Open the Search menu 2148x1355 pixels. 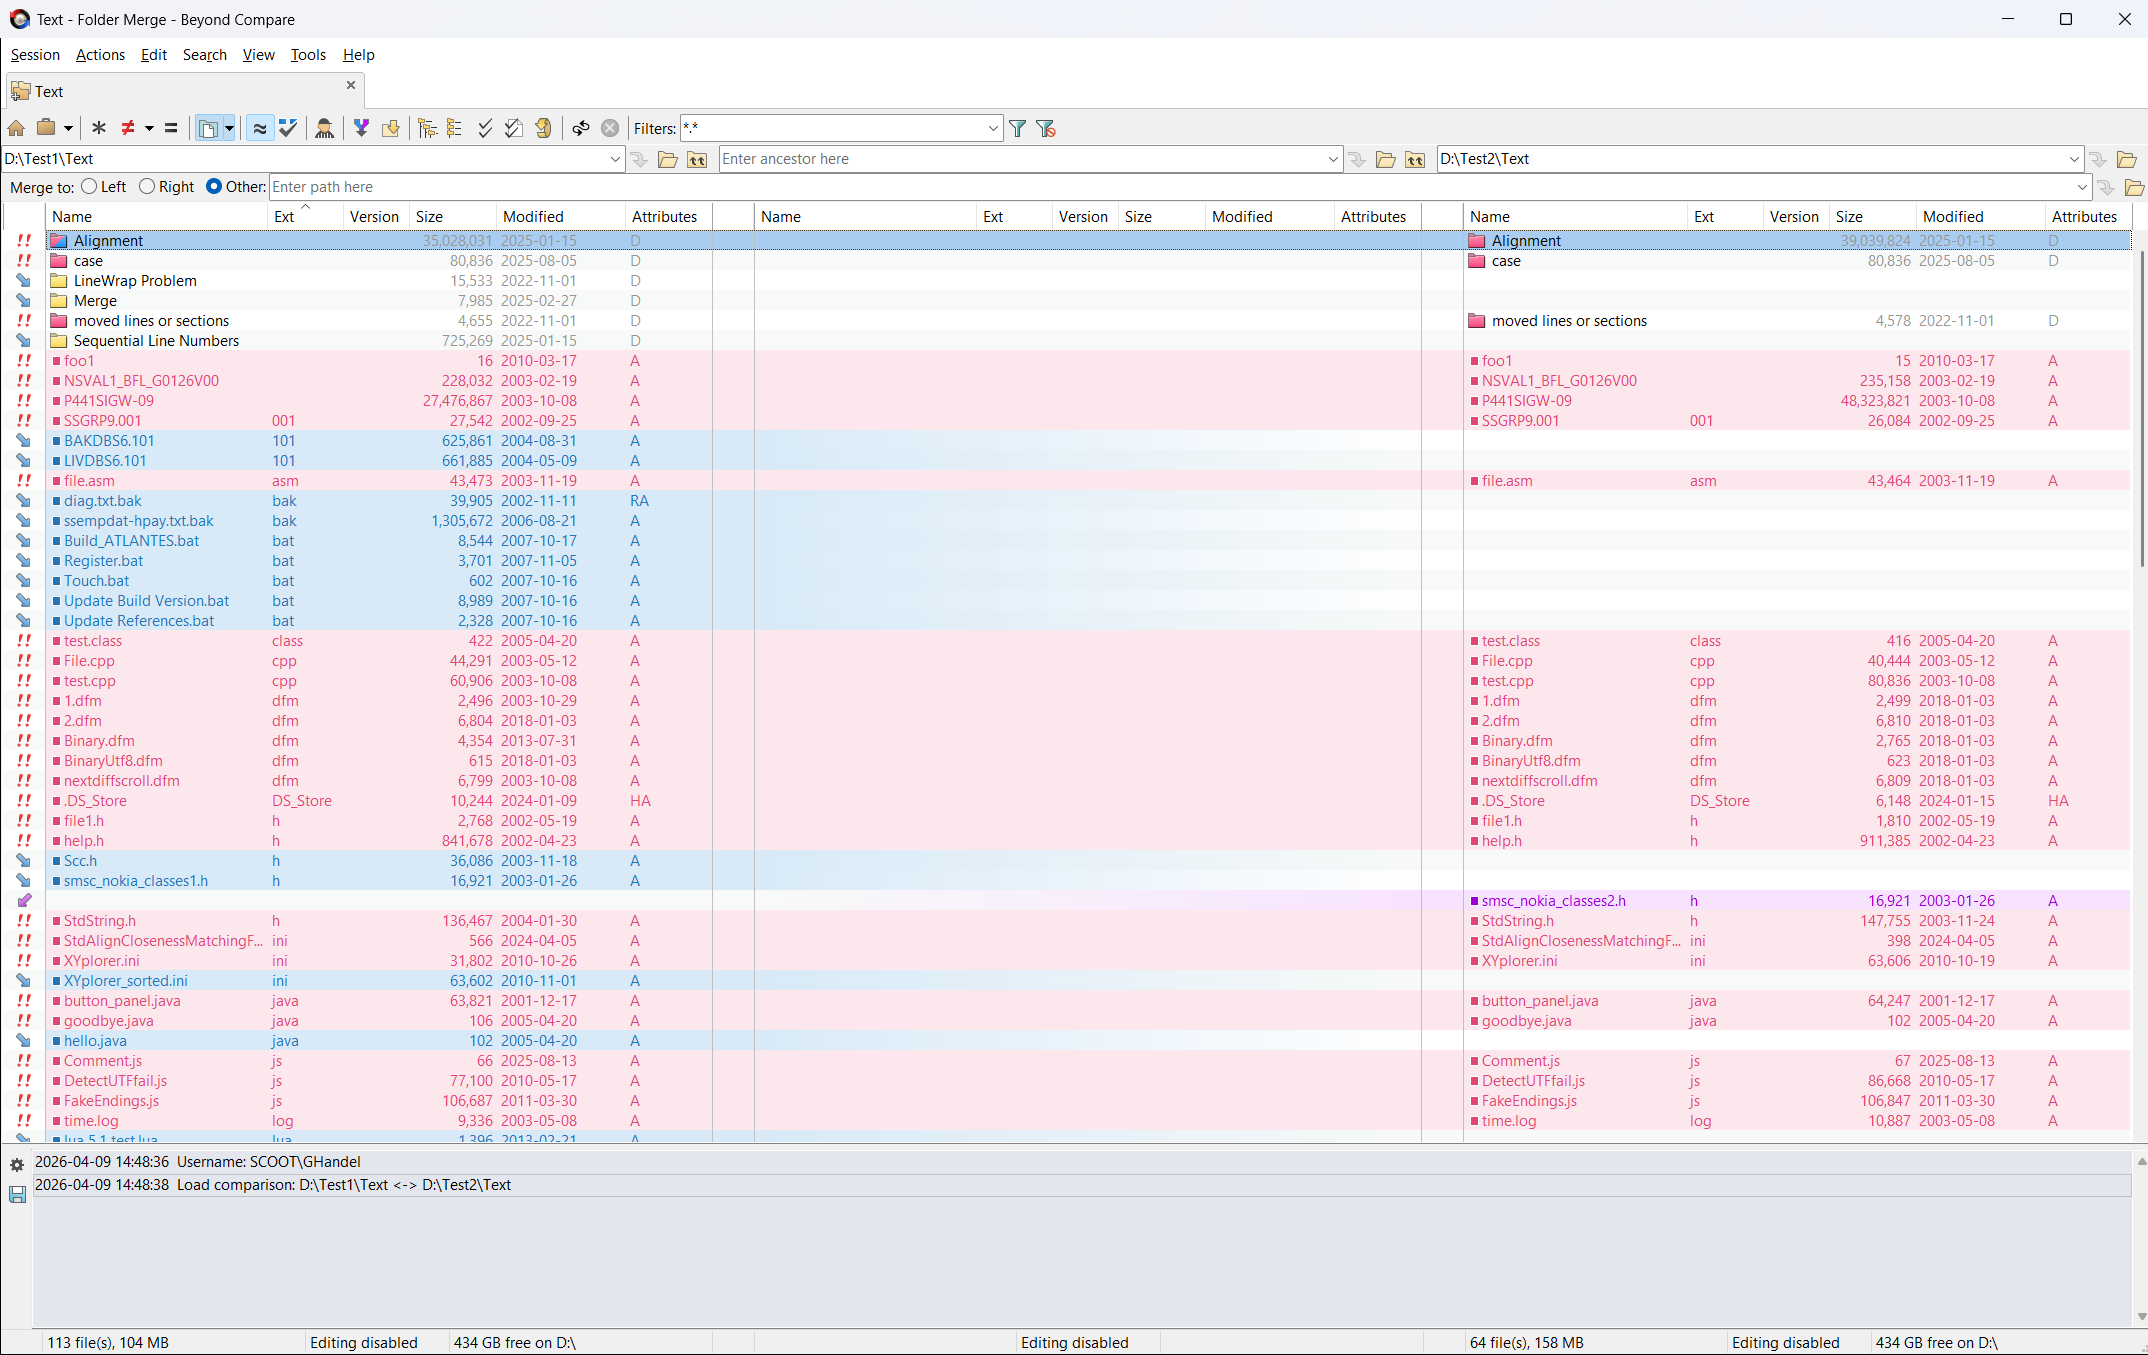point(204,55)
